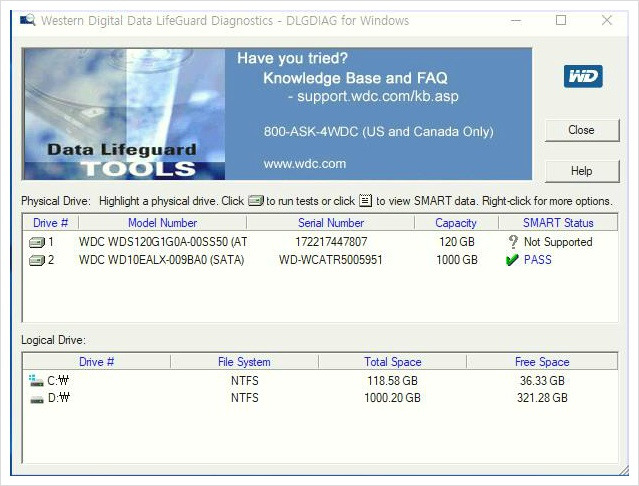Close the window with title bar X
The height and width of the screenshot is (486, 639).
[x=607, y=20]
